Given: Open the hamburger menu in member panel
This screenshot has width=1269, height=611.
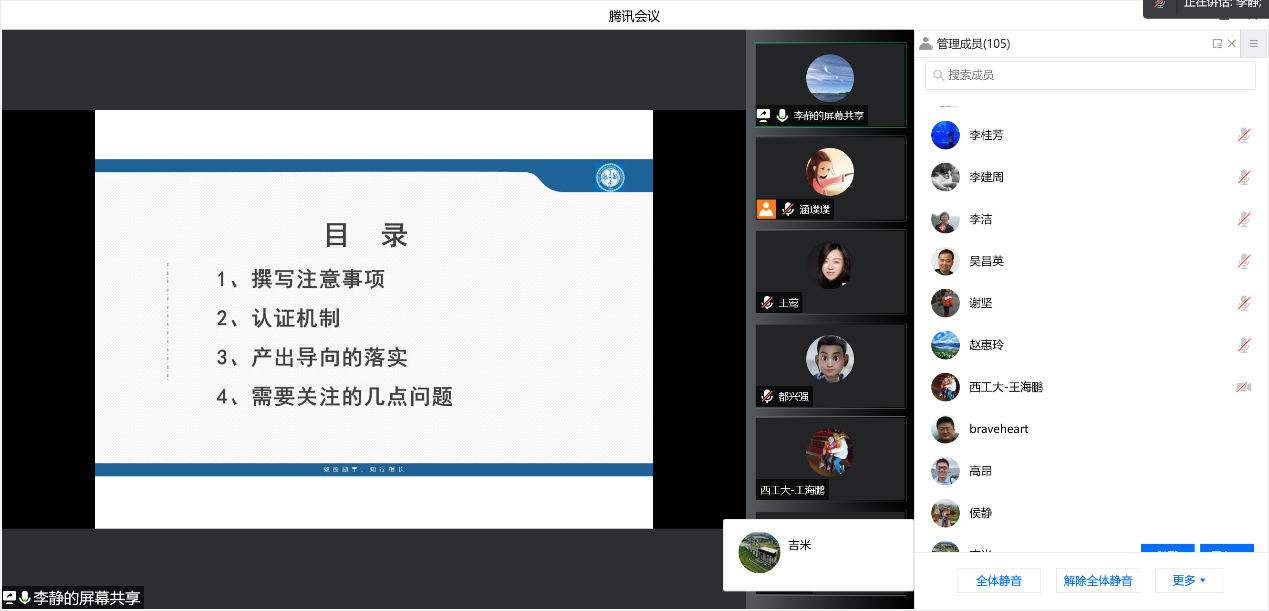Looking at the screenshot, I should [1254, 44].
